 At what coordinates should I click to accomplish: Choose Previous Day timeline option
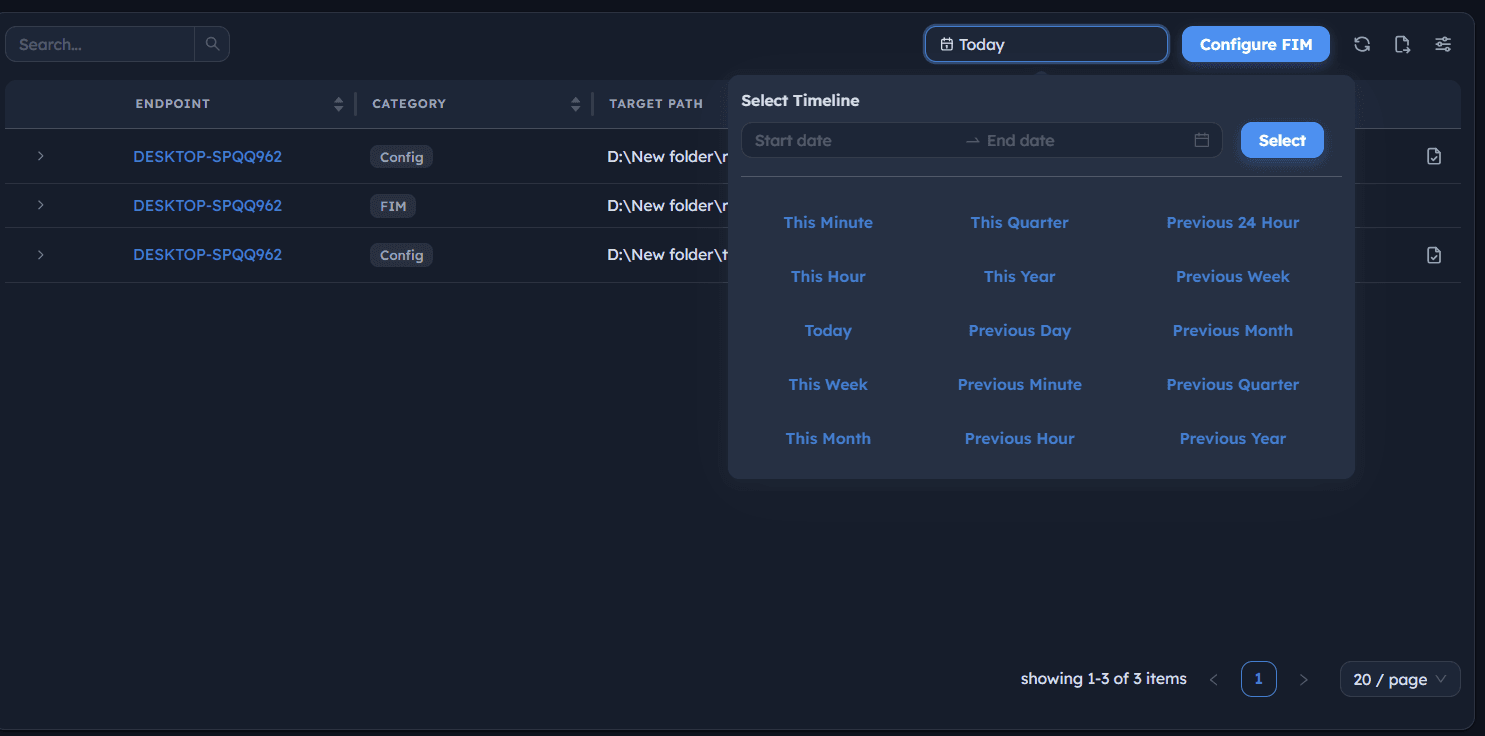1019,330
